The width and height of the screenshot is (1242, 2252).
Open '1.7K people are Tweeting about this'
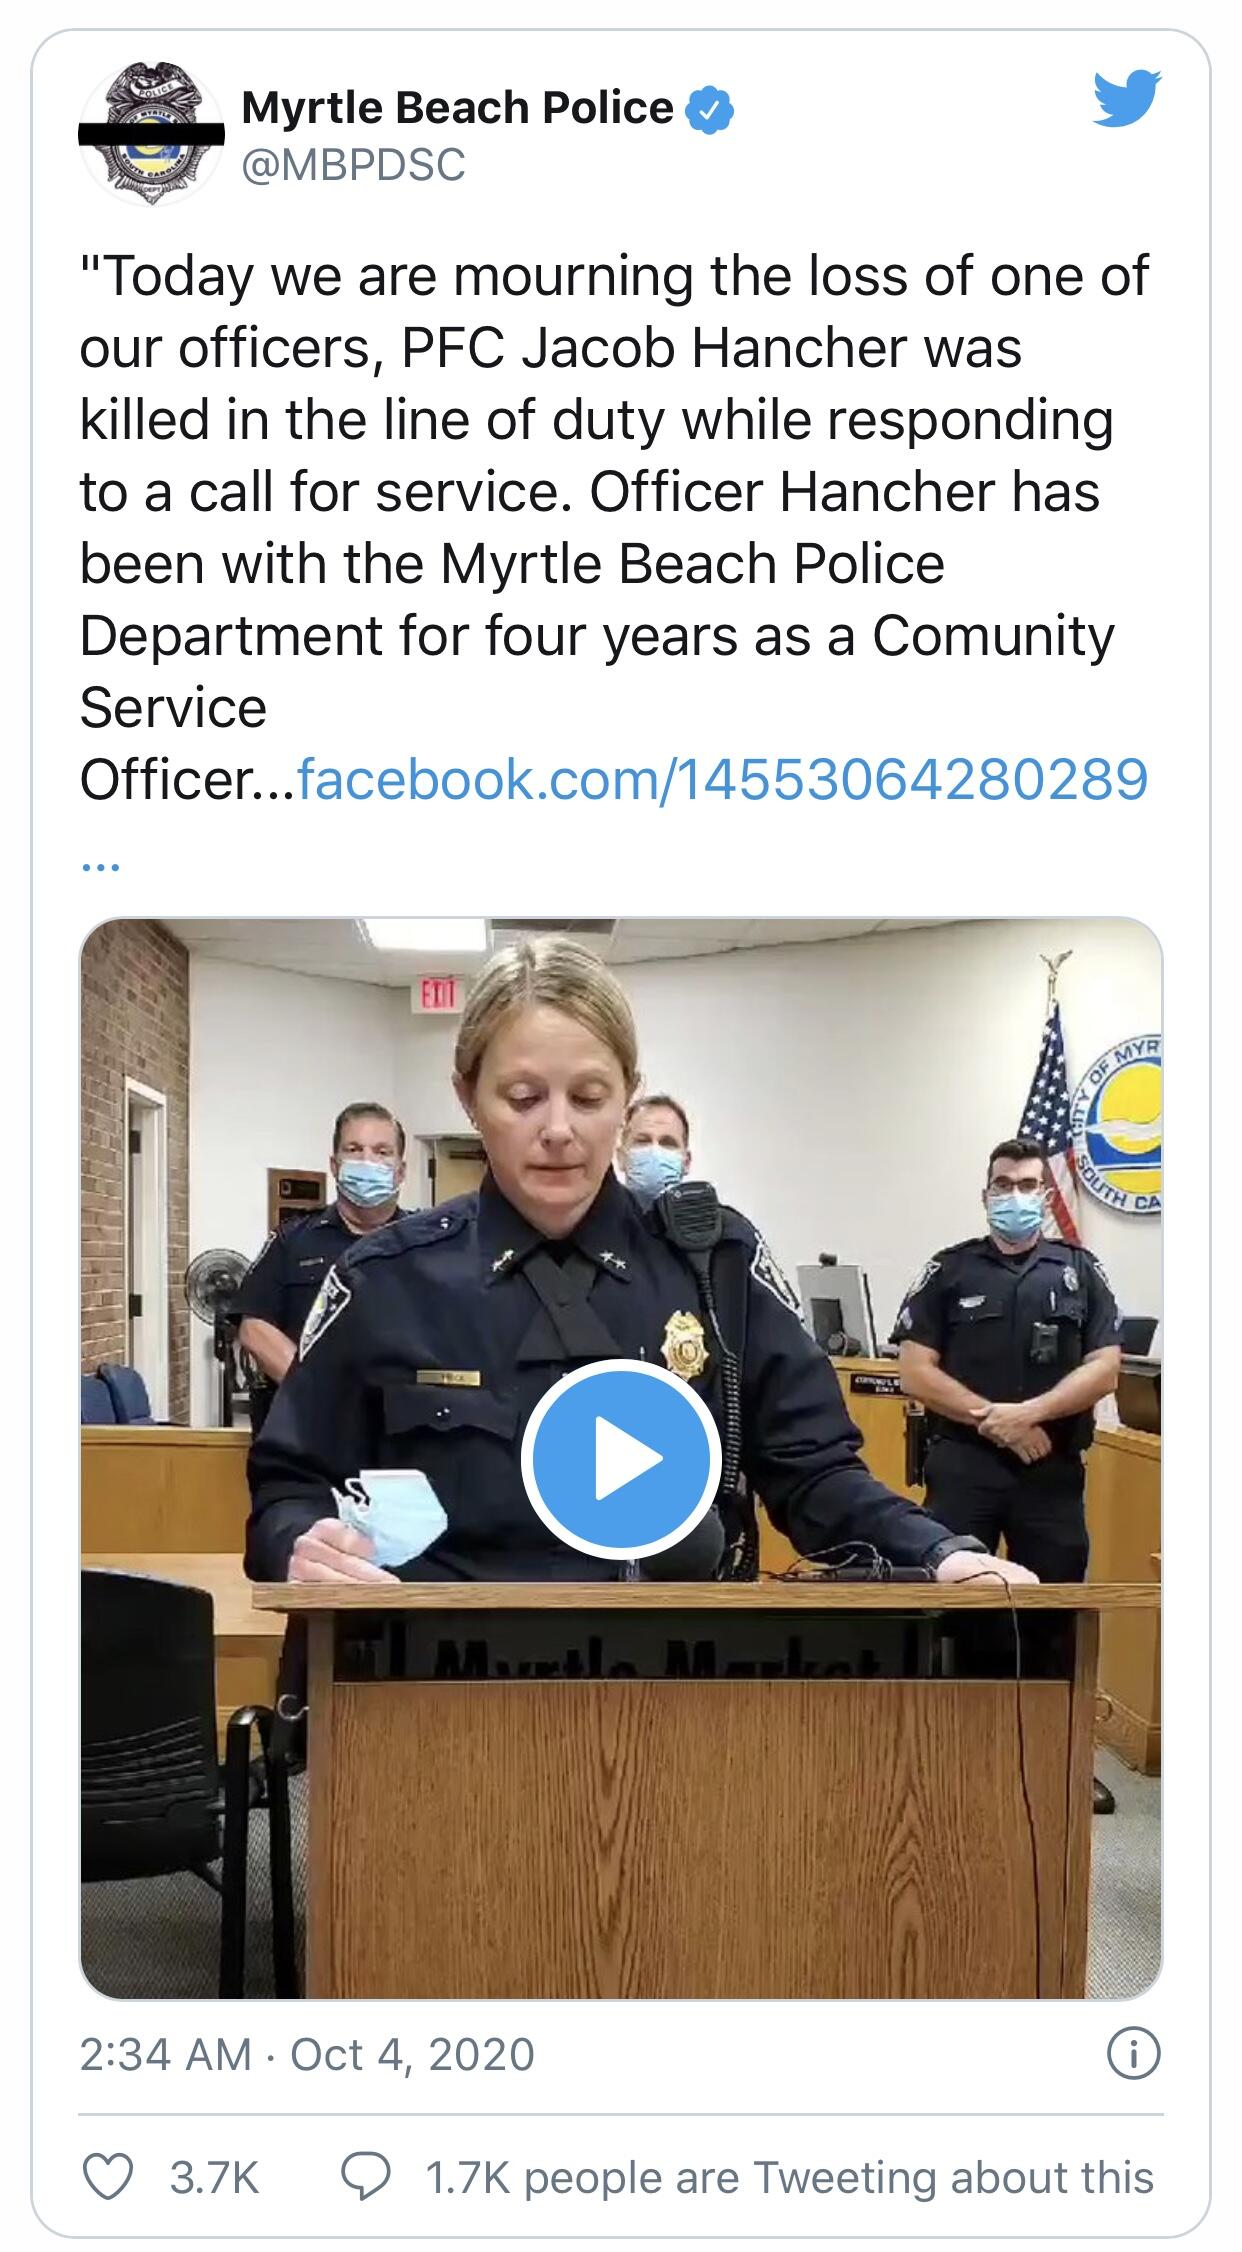(x=790, y=2177)
